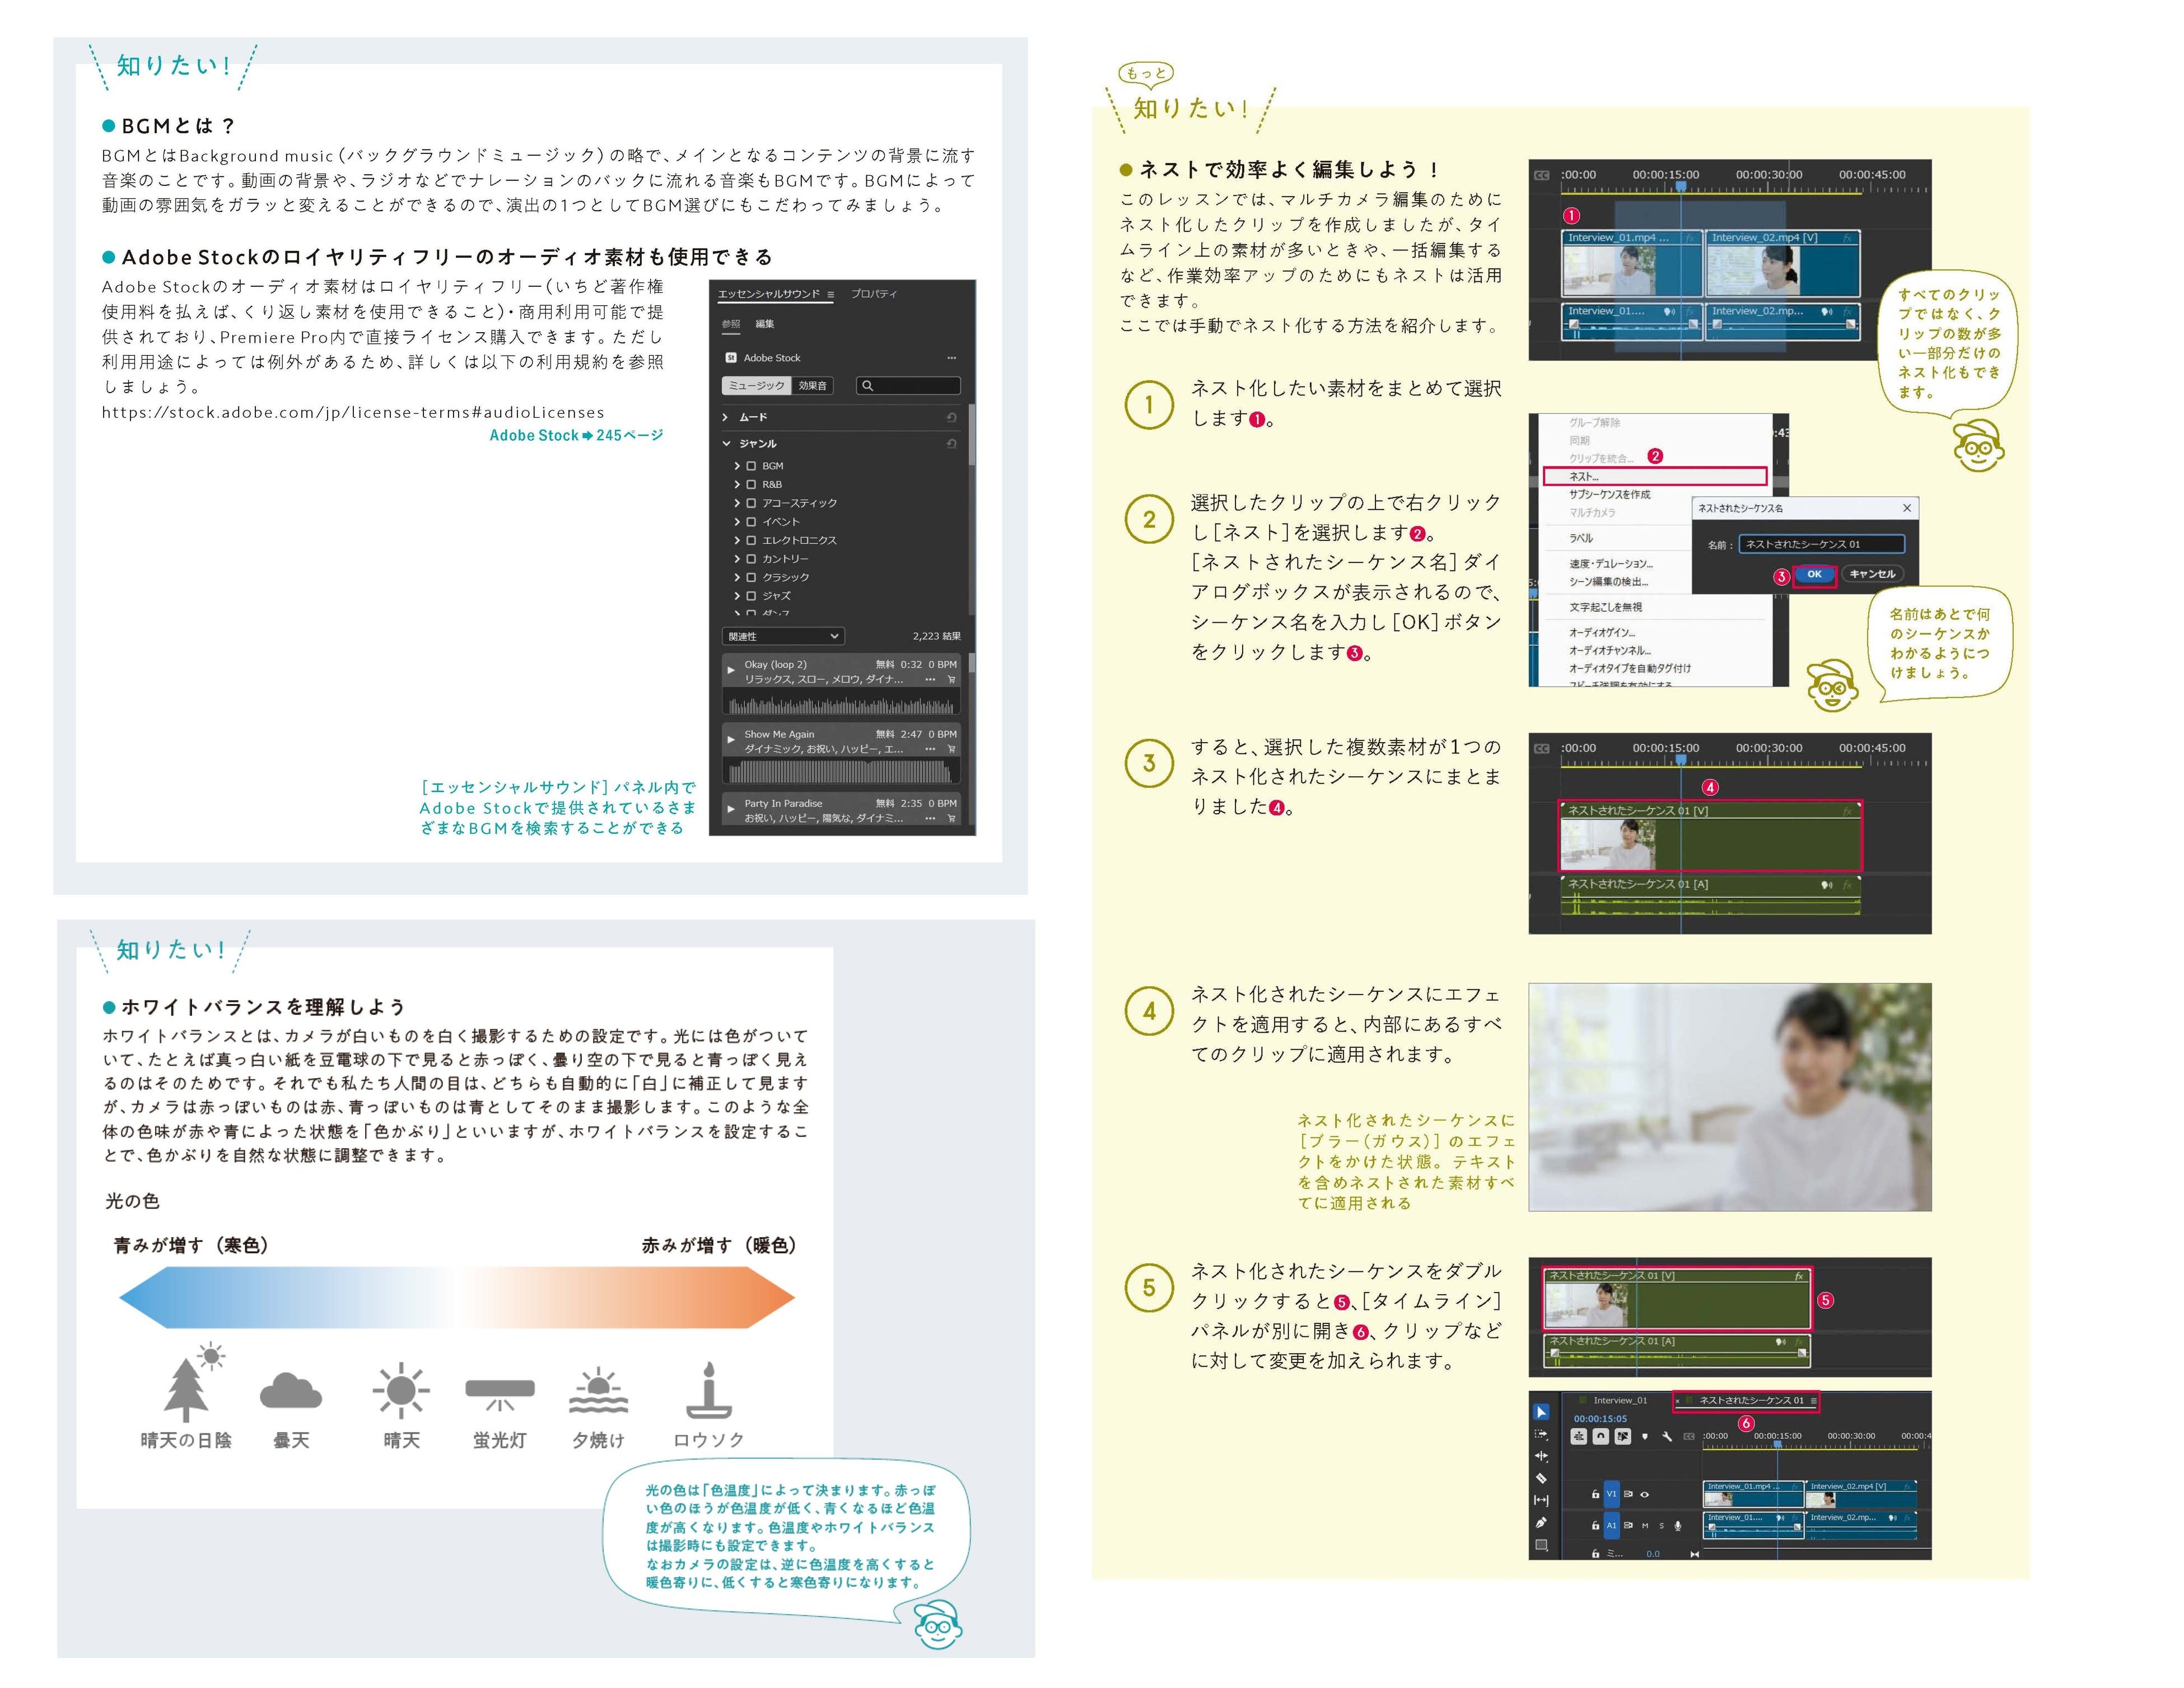Open the 関連性 sort dropdown
2184x1688 pixels.
pos(783,636)
